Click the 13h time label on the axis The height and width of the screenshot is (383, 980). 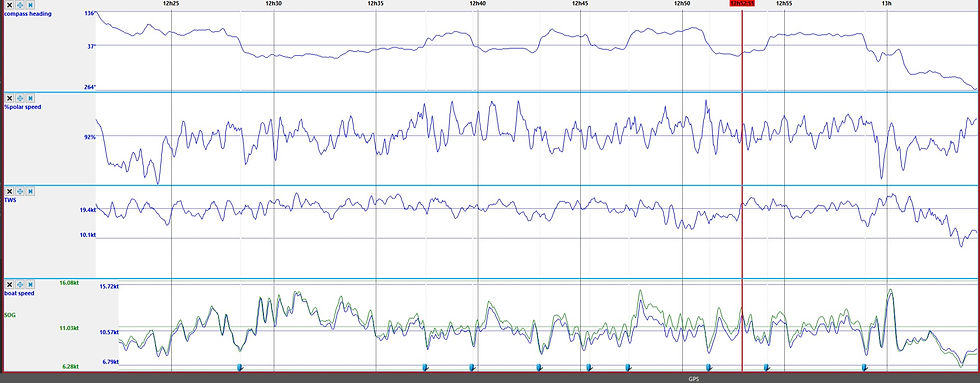[886, 3]
